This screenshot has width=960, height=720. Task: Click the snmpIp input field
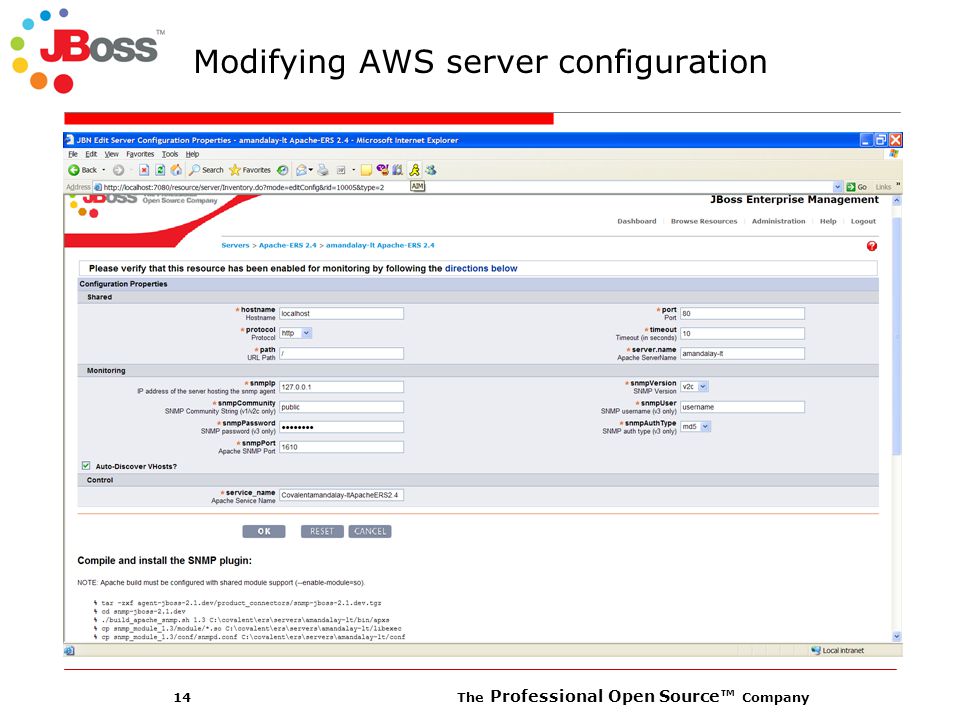tap(342, 387)
